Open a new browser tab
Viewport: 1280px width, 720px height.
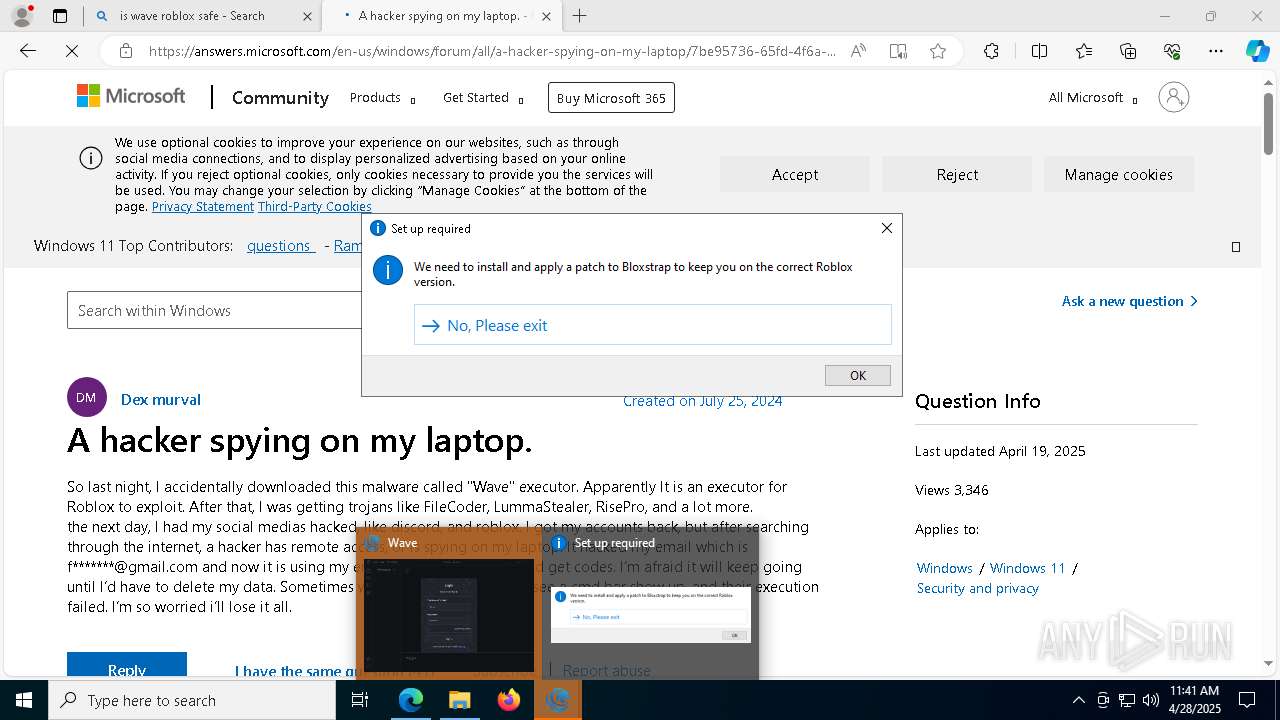(579, 16)
